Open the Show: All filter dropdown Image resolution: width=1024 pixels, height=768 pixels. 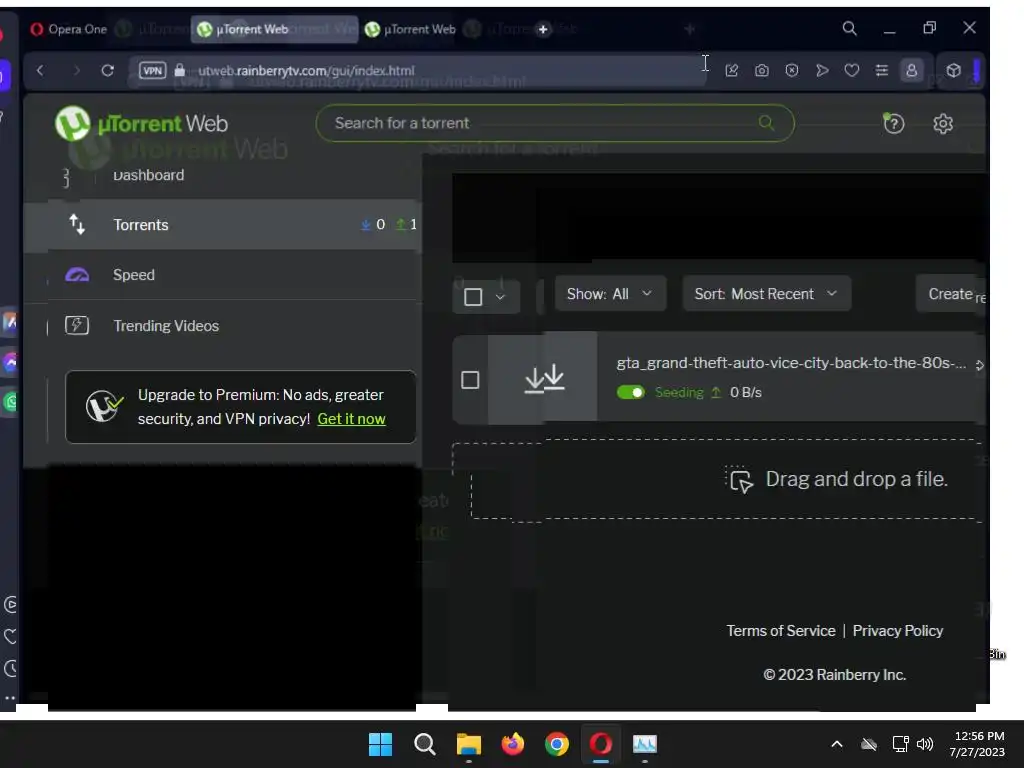point(610,294)
